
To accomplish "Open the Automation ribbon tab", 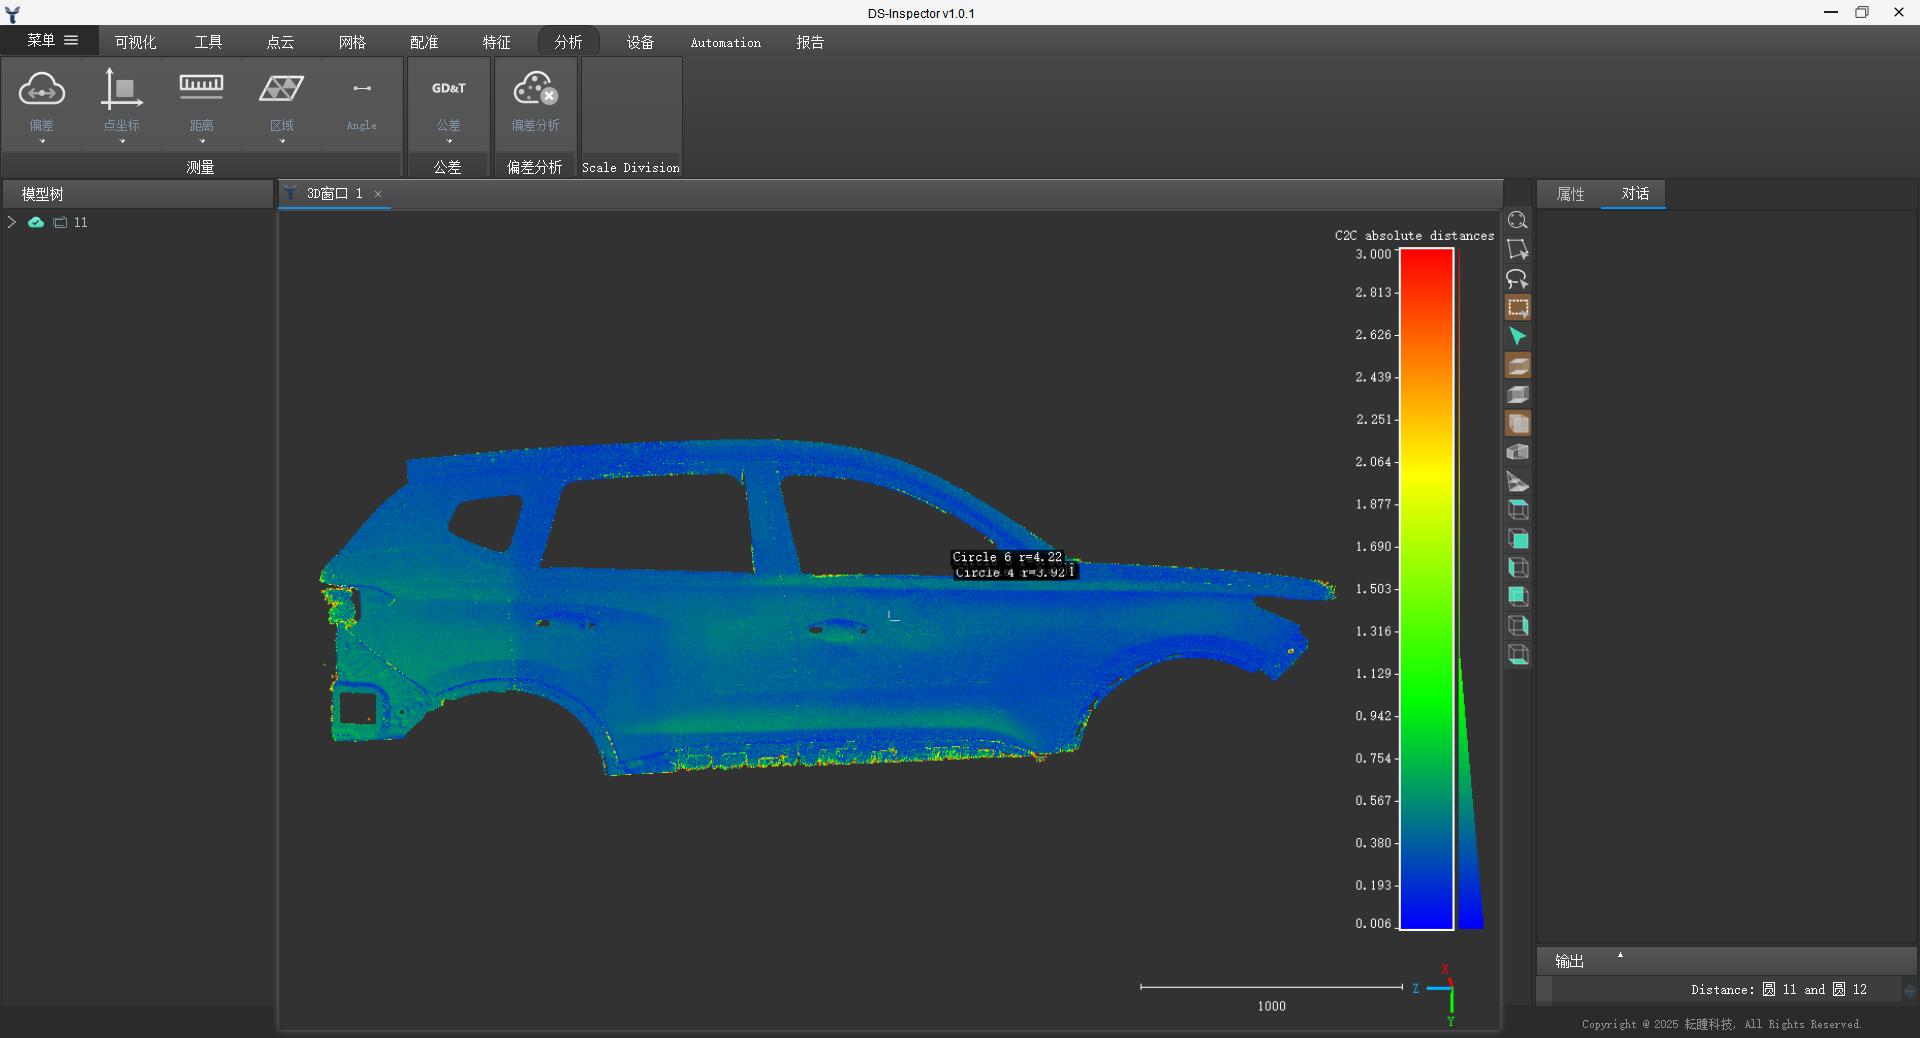I will tap(725, 42).
